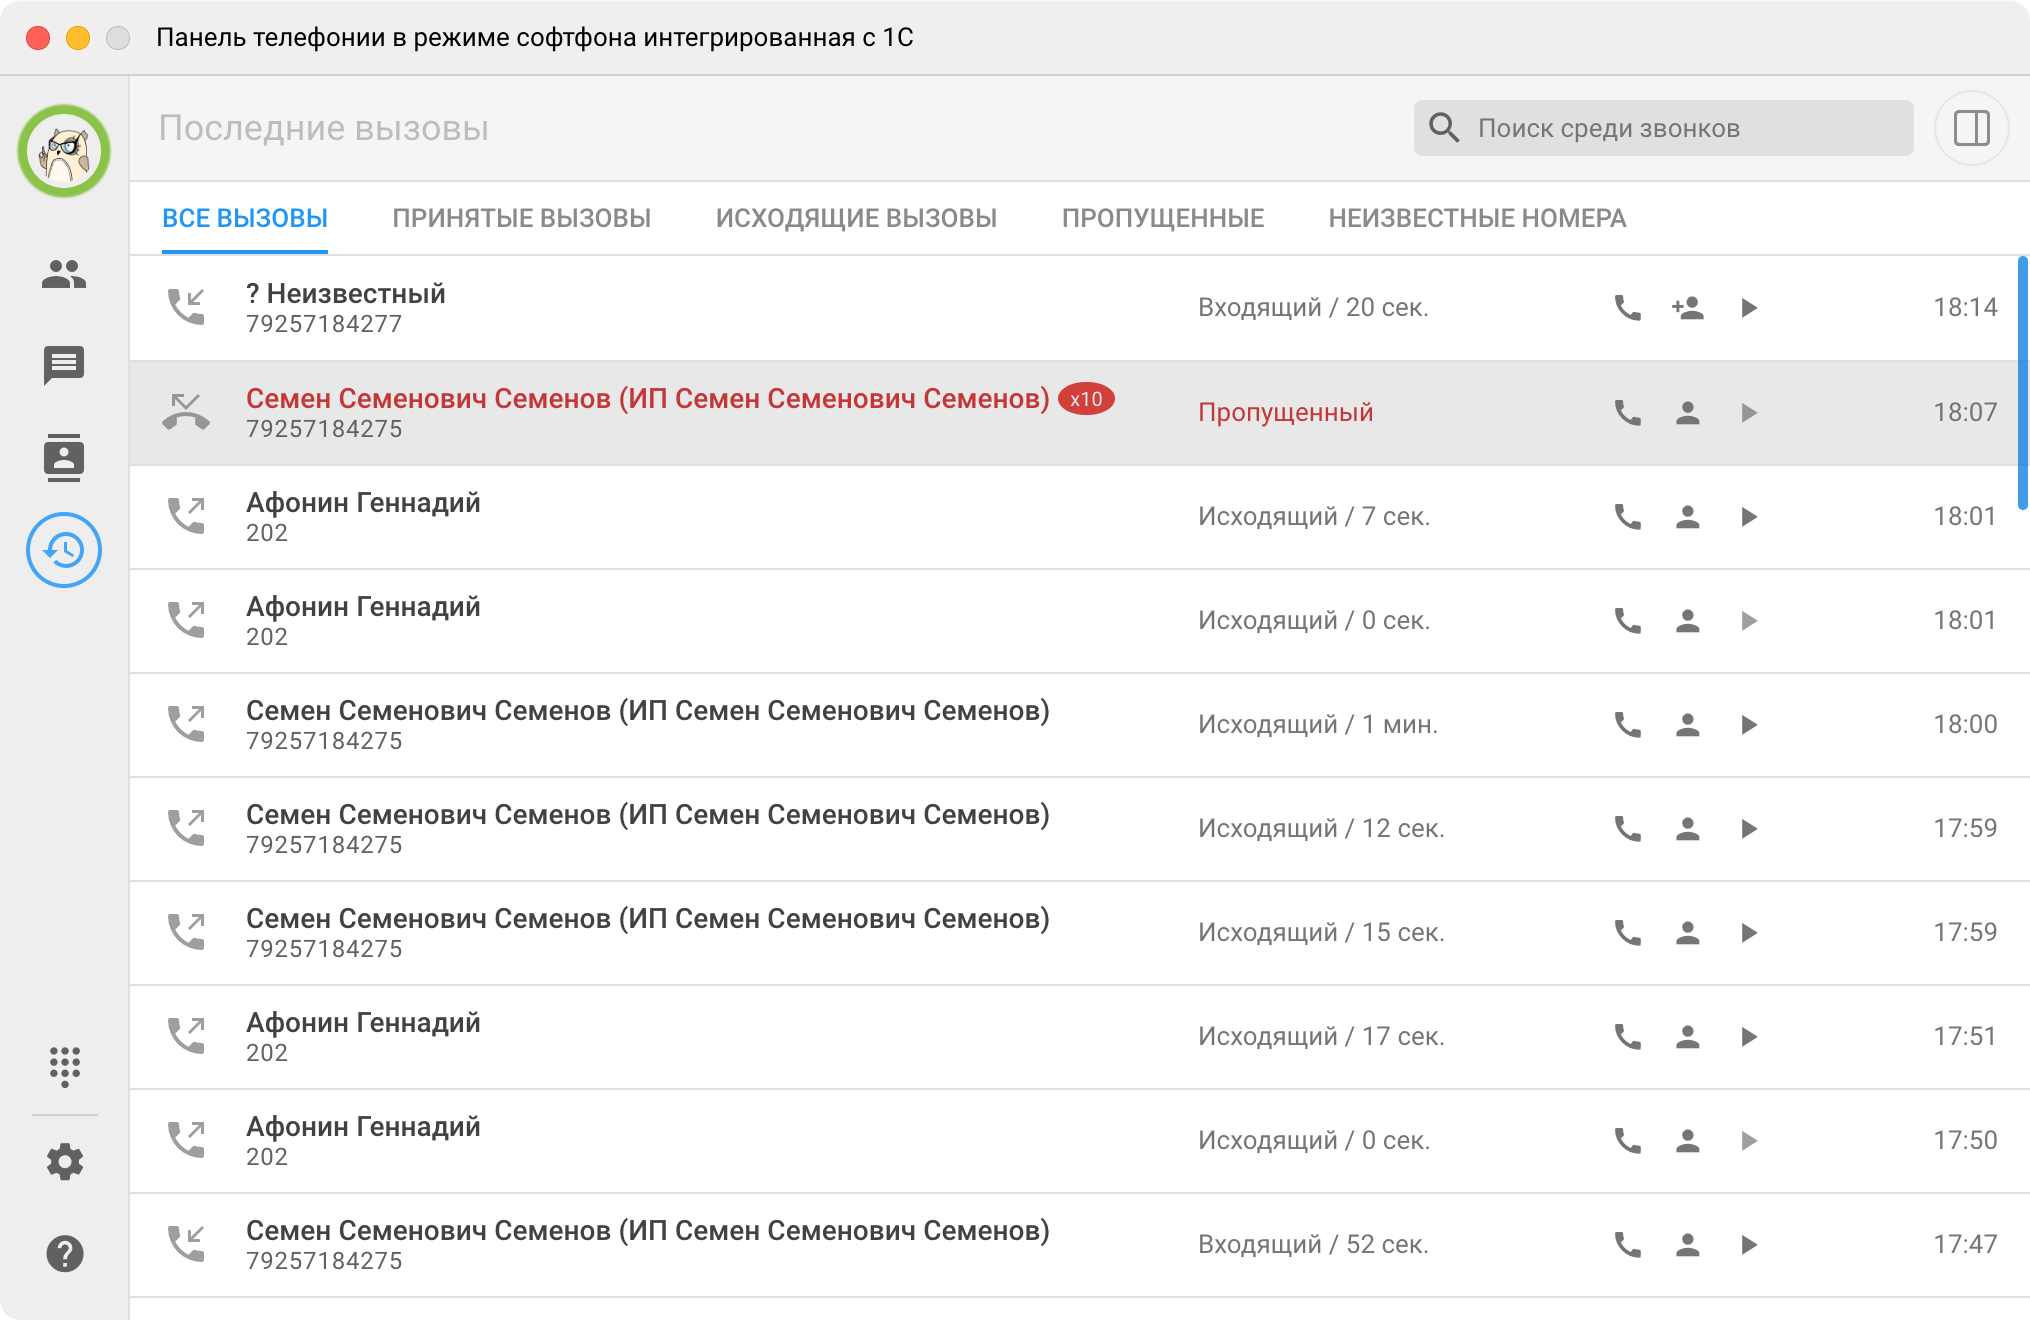Image resolution: width=2030 pixels, height=1320 pixels.
Task: Call back from the 17:47 incoming row
Action: pos(1628,1245)
